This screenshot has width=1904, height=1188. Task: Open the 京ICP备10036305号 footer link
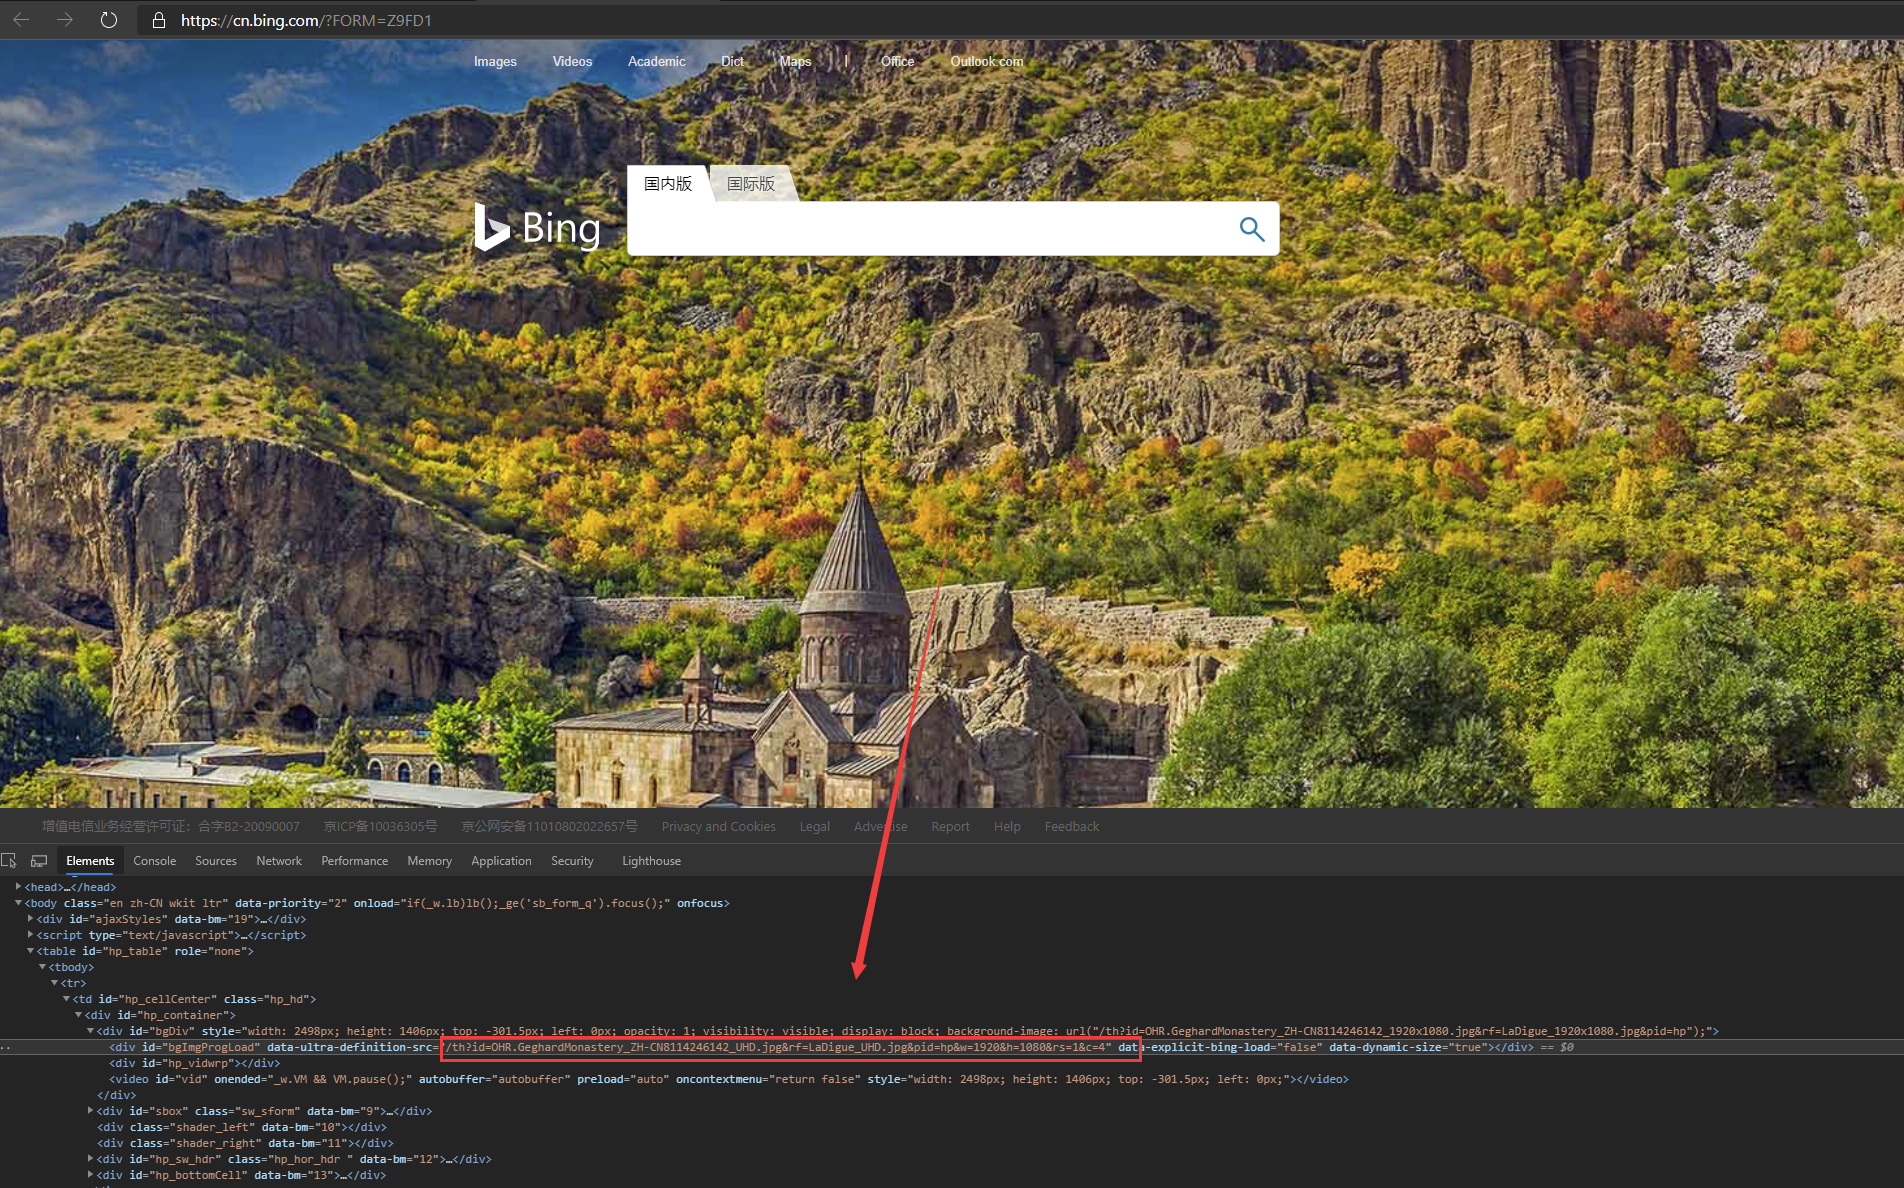tap(380, 826)
